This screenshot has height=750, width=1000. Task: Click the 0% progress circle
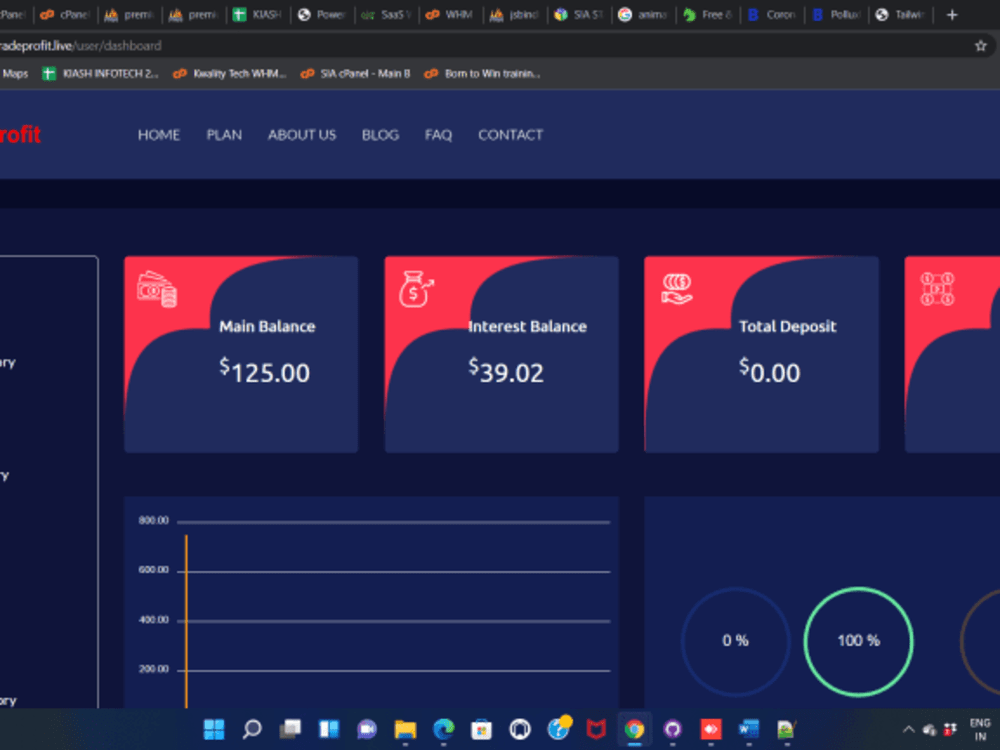coord(735,641)
